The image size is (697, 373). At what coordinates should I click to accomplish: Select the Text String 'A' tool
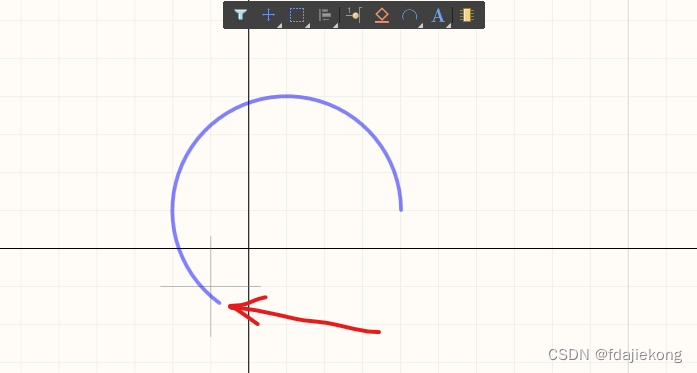[438, 16]
